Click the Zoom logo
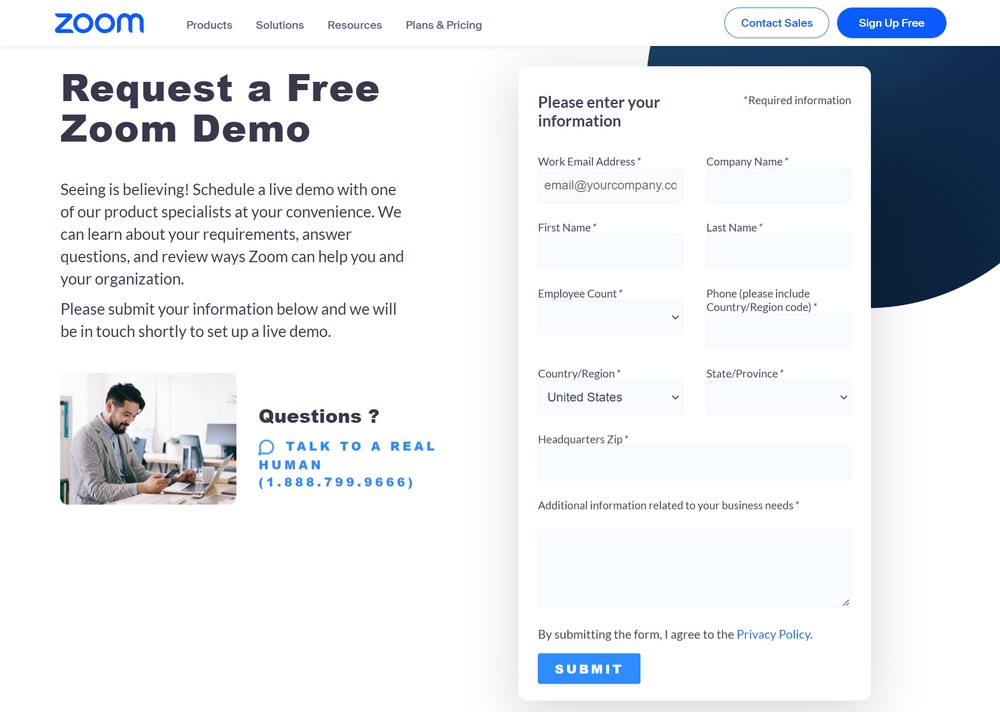This screenshot has height=712, width=1000. pos(99,22)
